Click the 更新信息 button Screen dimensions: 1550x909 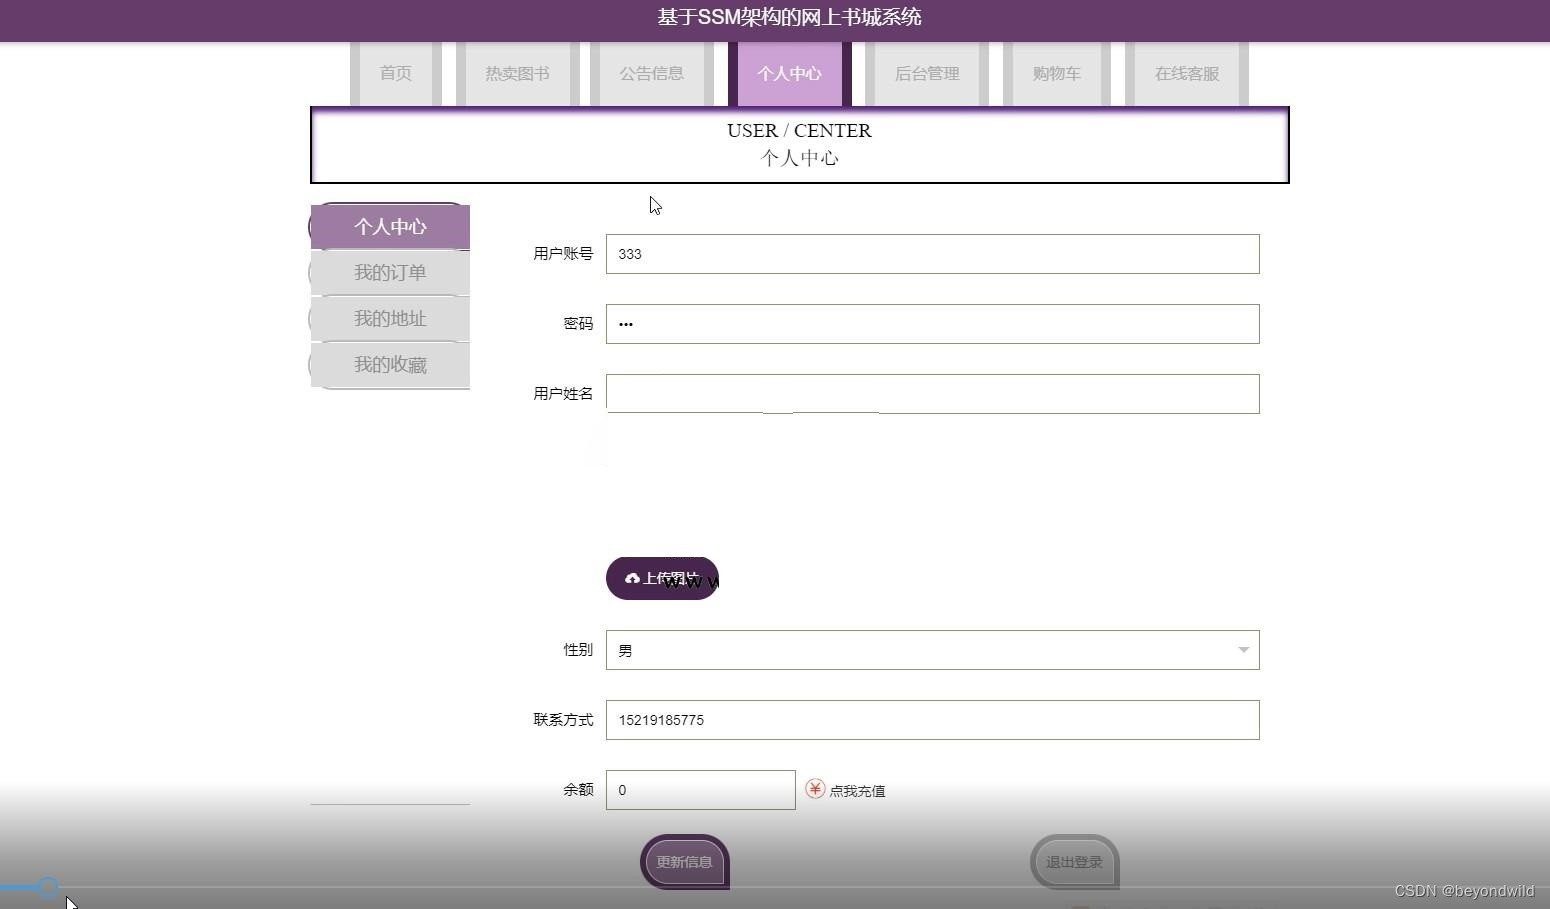pos(684,861)
